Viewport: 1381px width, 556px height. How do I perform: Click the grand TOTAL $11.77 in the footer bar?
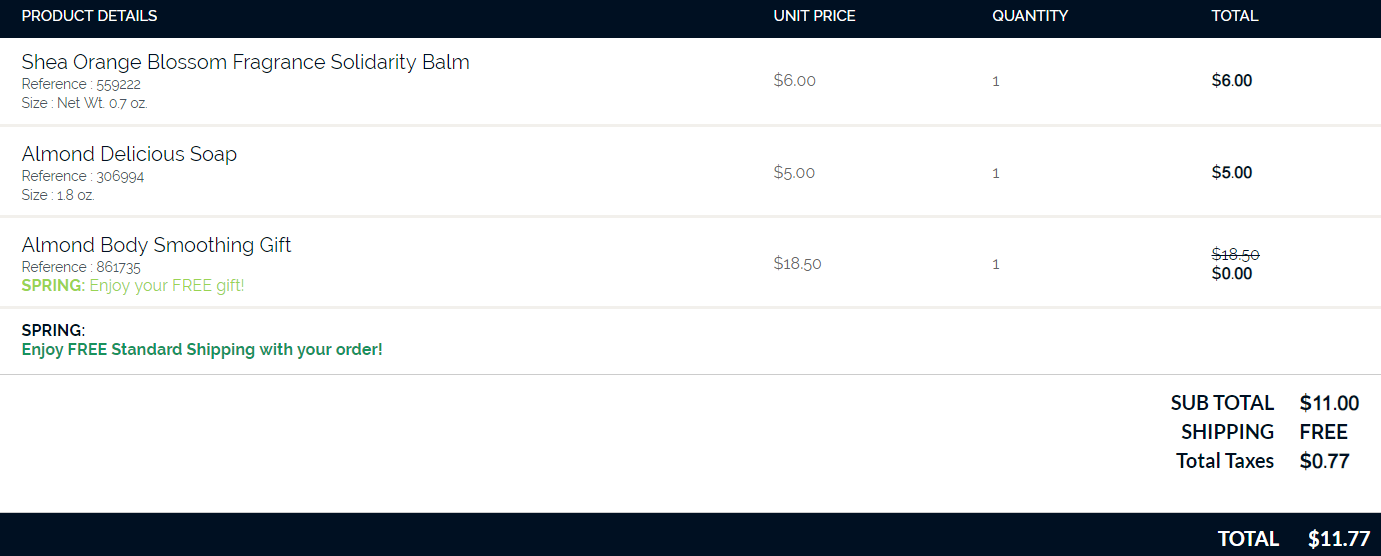(1338, 539)
